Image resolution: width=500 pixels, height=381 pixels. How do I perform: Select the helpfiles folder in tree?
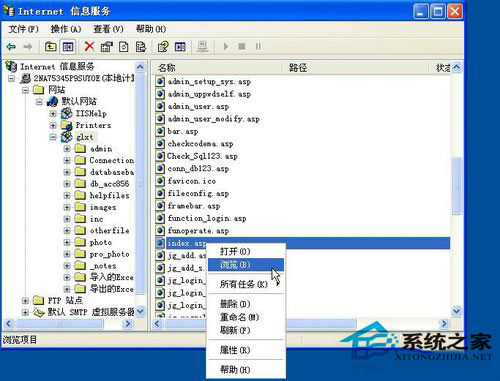coord(110,195)
